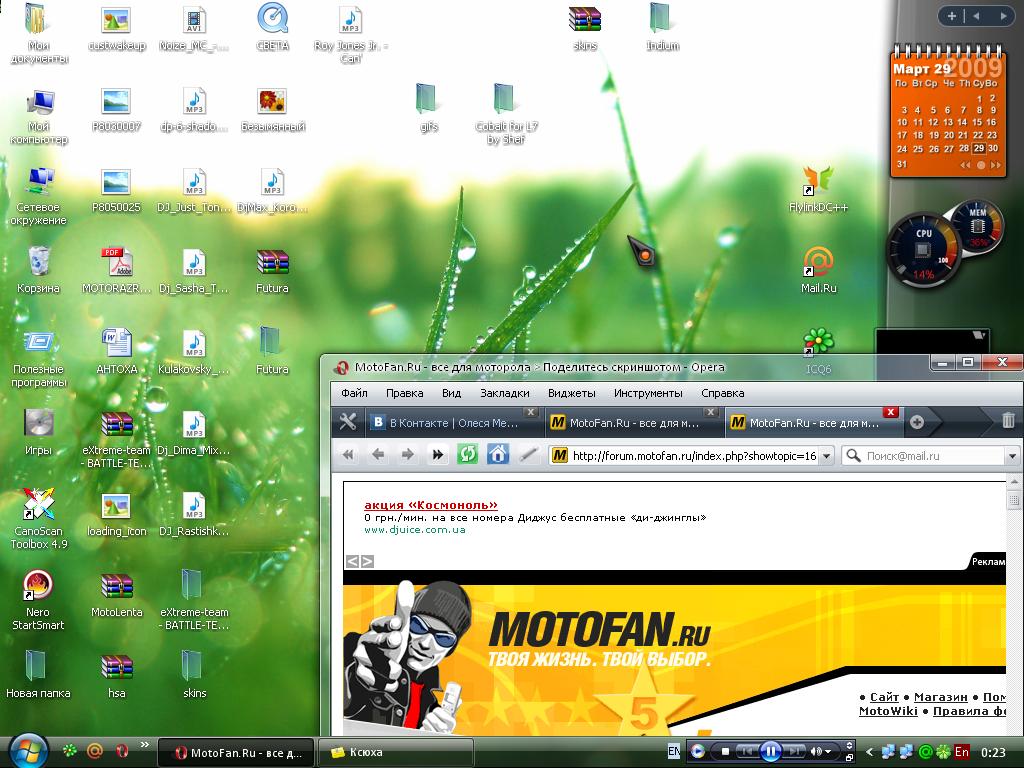This screenshot has width=1024, height=768.
Task: Expand the quick launch overflow chevron
Action: point(144,744)
